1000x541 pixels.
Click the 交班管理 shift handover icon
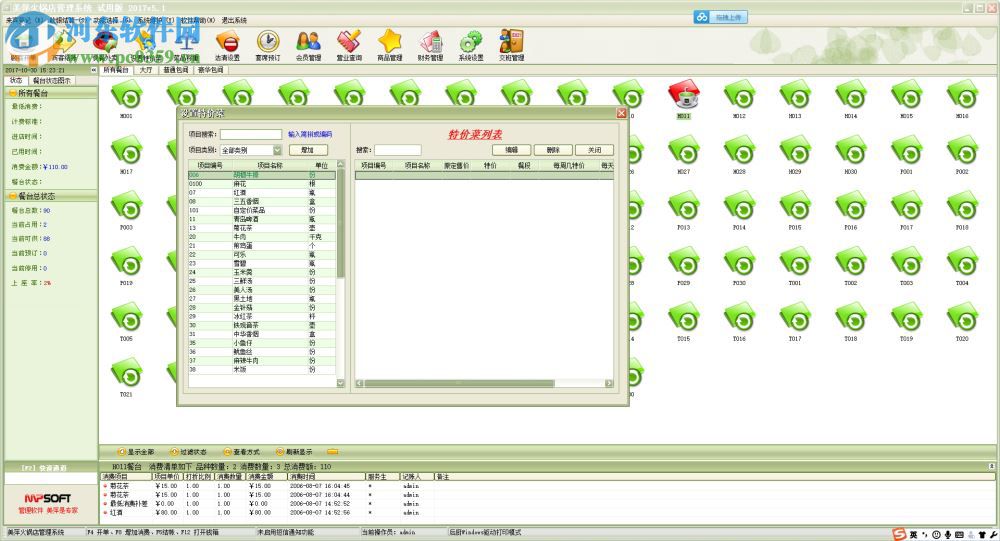pyautogui.click(x=511, y=44)
